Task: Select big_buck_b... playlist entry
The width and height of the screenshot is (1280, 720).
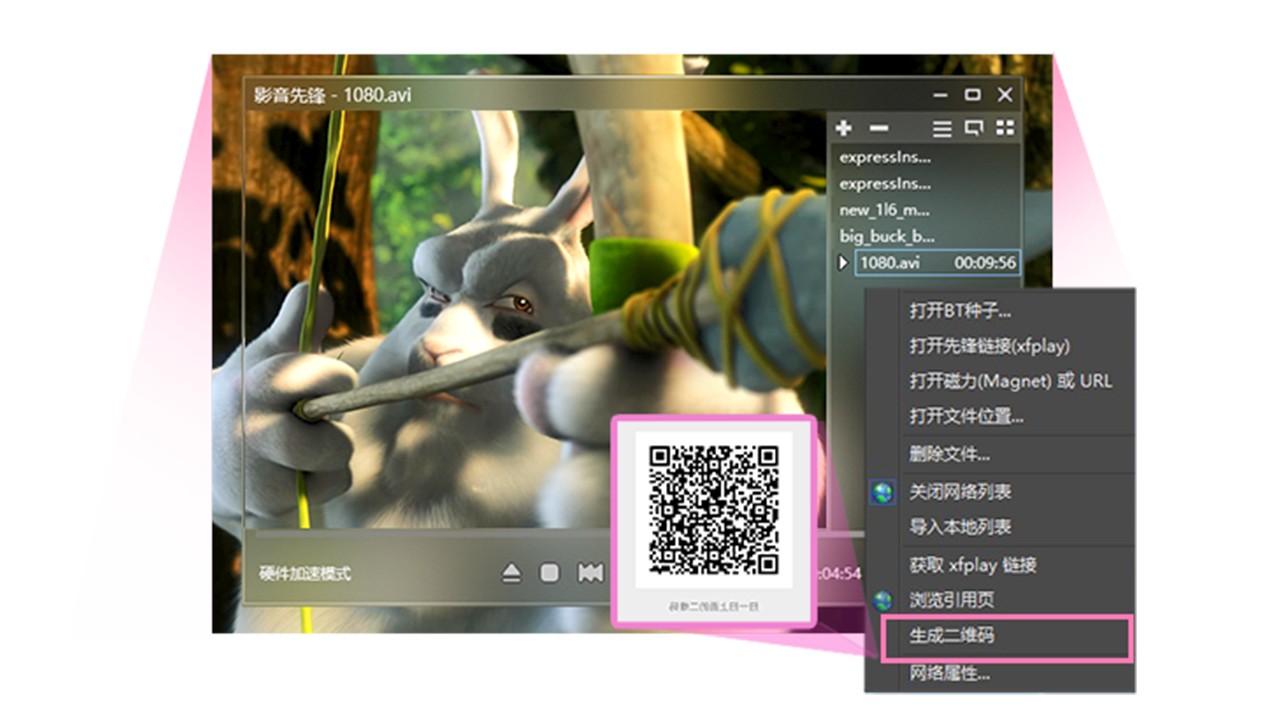Action: point(887,237)
